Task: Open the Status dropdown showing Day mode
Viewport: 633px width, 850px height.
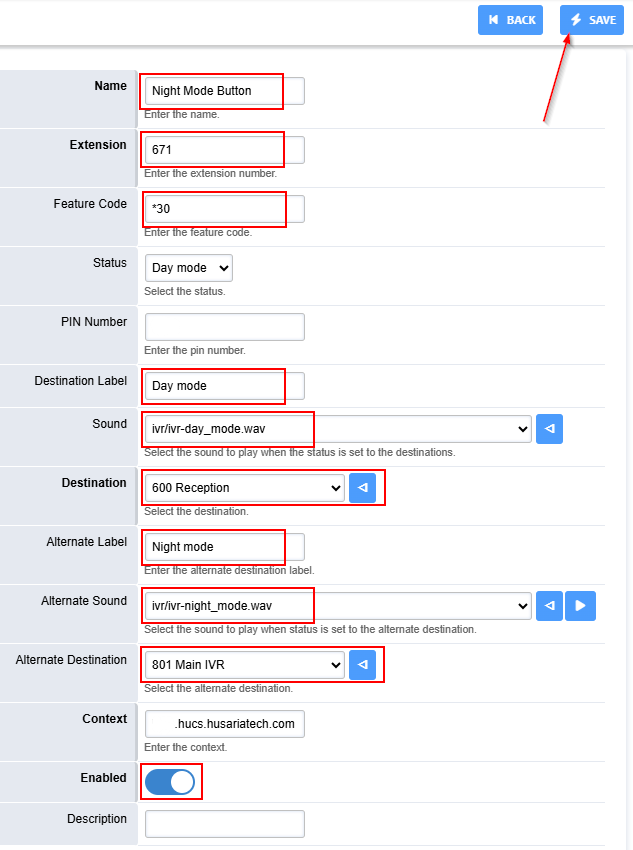Action: point(188,268)
